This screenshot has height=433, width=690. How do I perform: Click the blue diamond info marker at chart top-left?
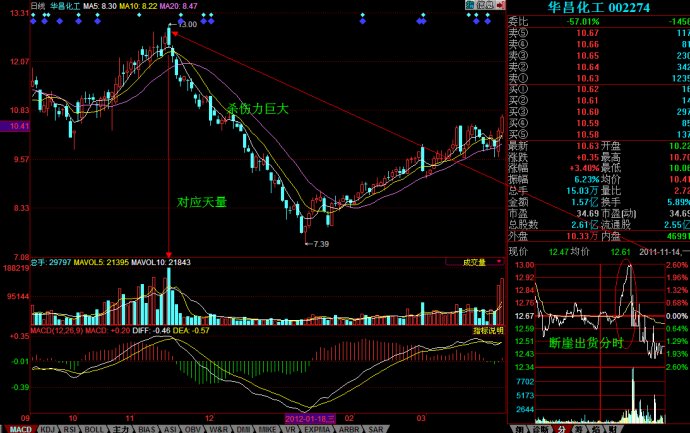coord(33,20)
